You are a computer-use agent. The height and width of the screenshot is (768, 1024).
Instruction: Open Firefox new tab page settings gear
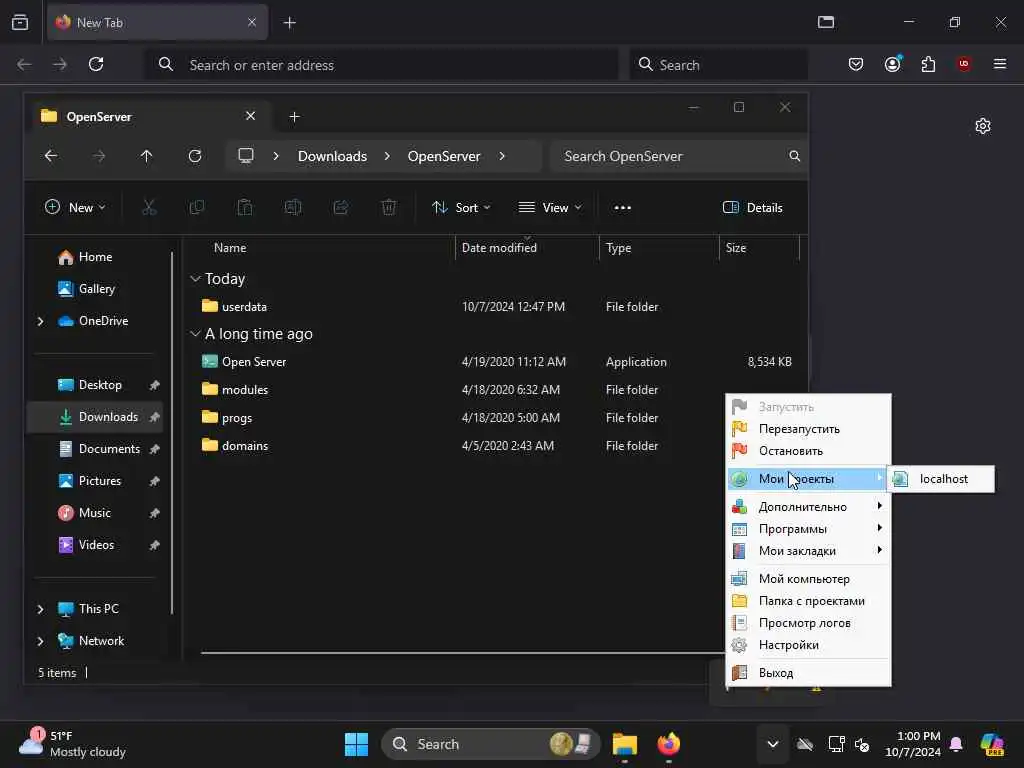(983, 126)
